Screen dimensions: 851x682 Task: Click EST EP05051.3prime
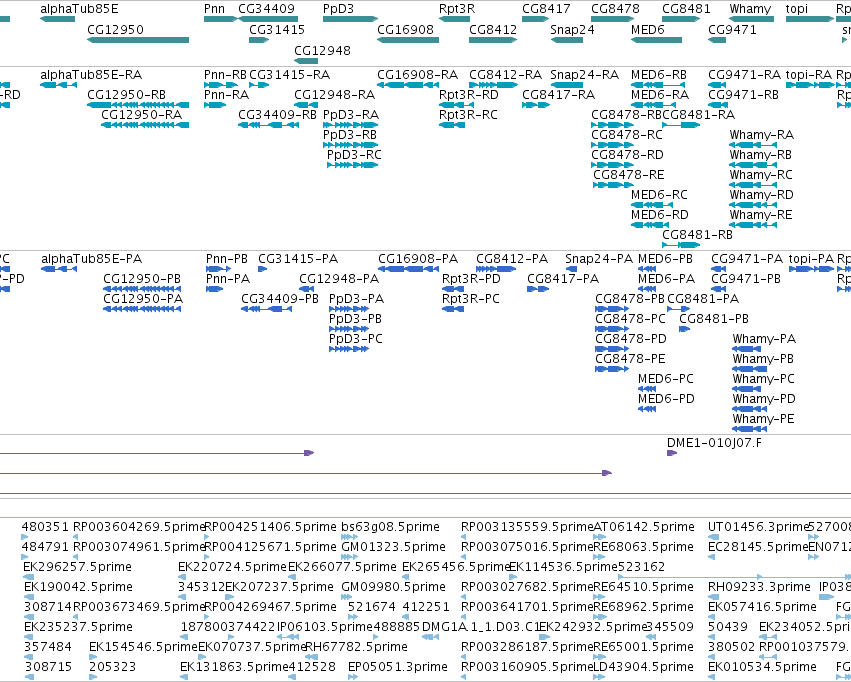tap(398, 668)
